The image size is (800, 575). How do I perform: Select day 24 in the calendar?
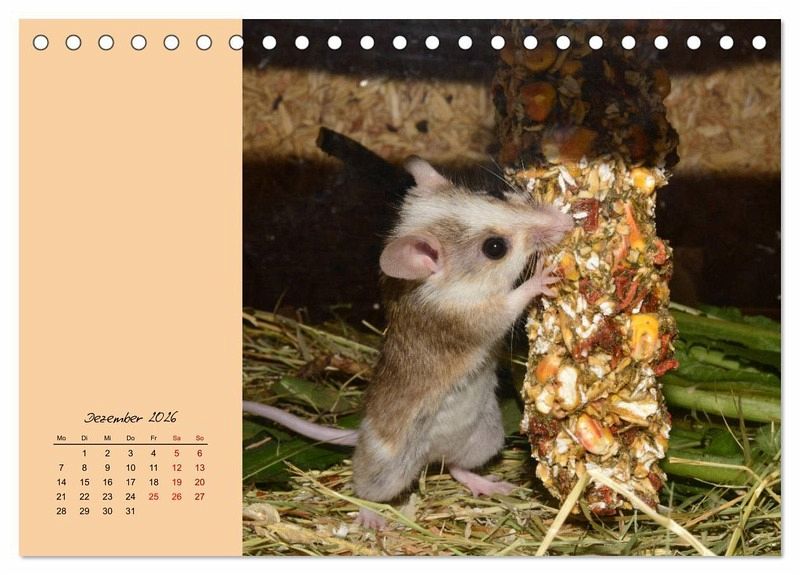point(131,496)
